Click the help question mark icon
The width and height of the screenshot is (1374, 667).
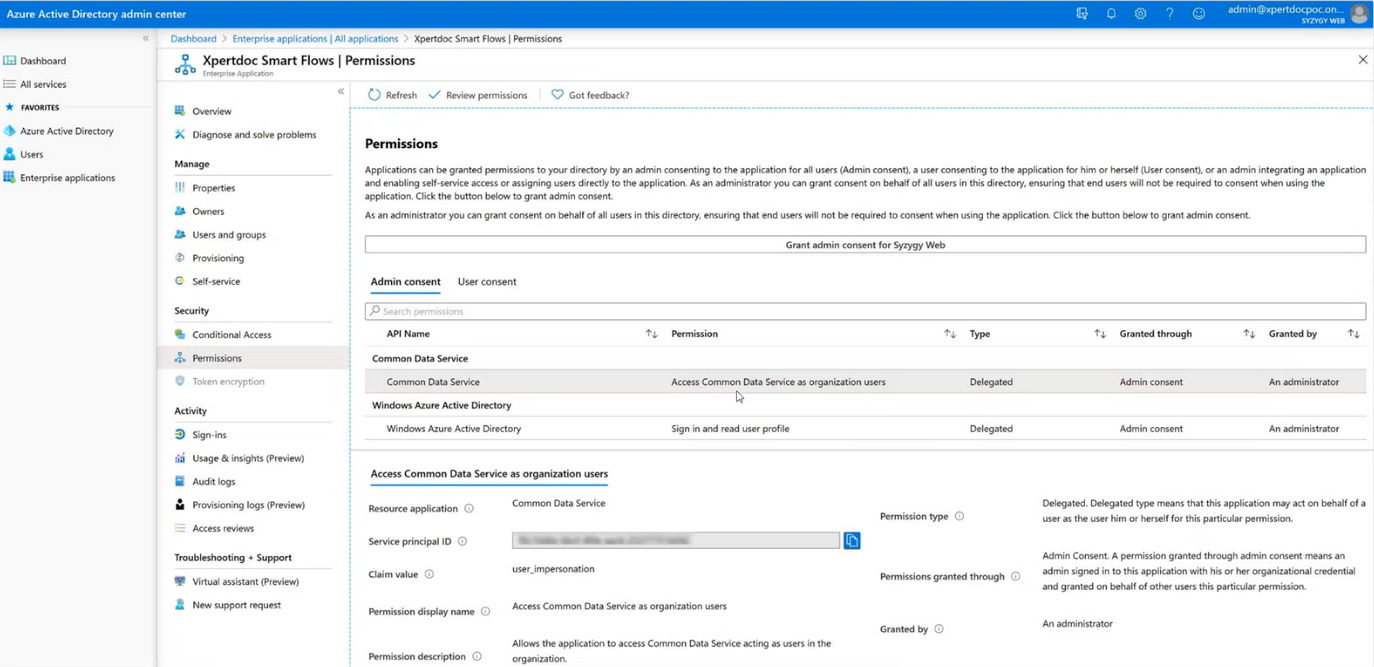[x=1169, y=14]
